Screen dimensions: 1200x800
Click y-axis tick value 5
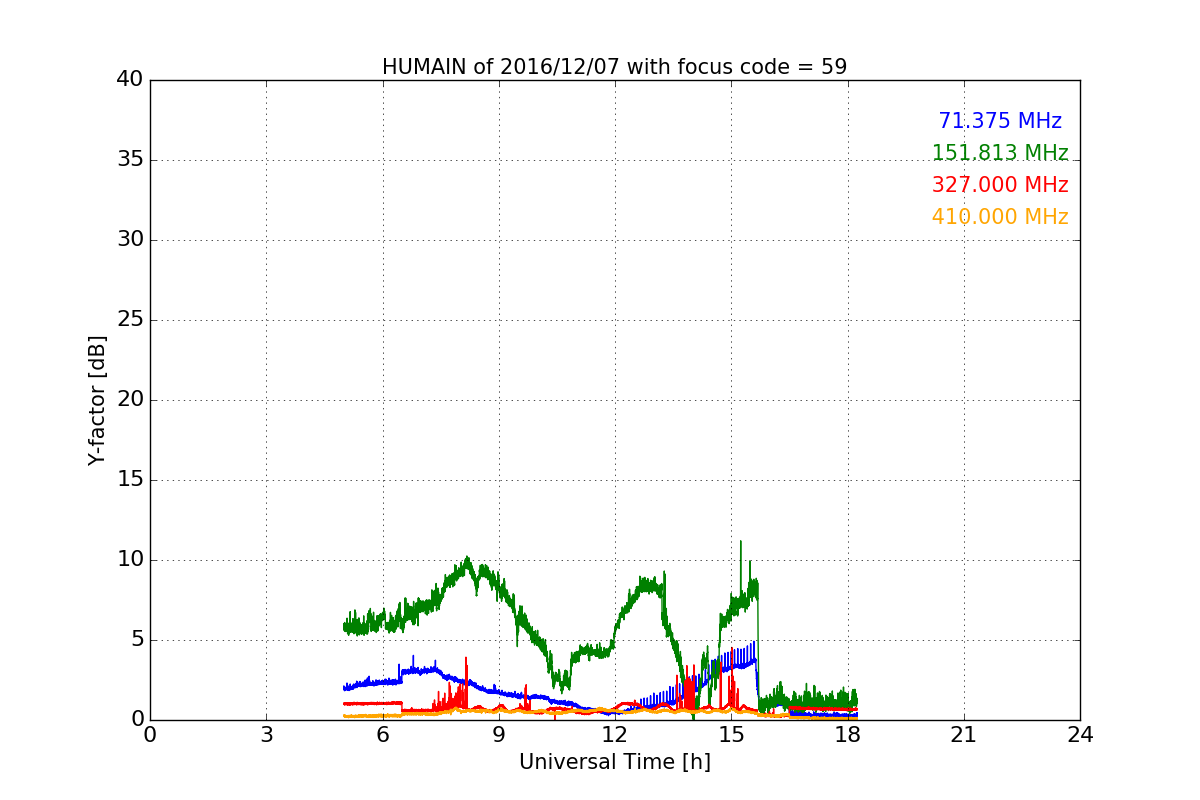coord(136,640)
